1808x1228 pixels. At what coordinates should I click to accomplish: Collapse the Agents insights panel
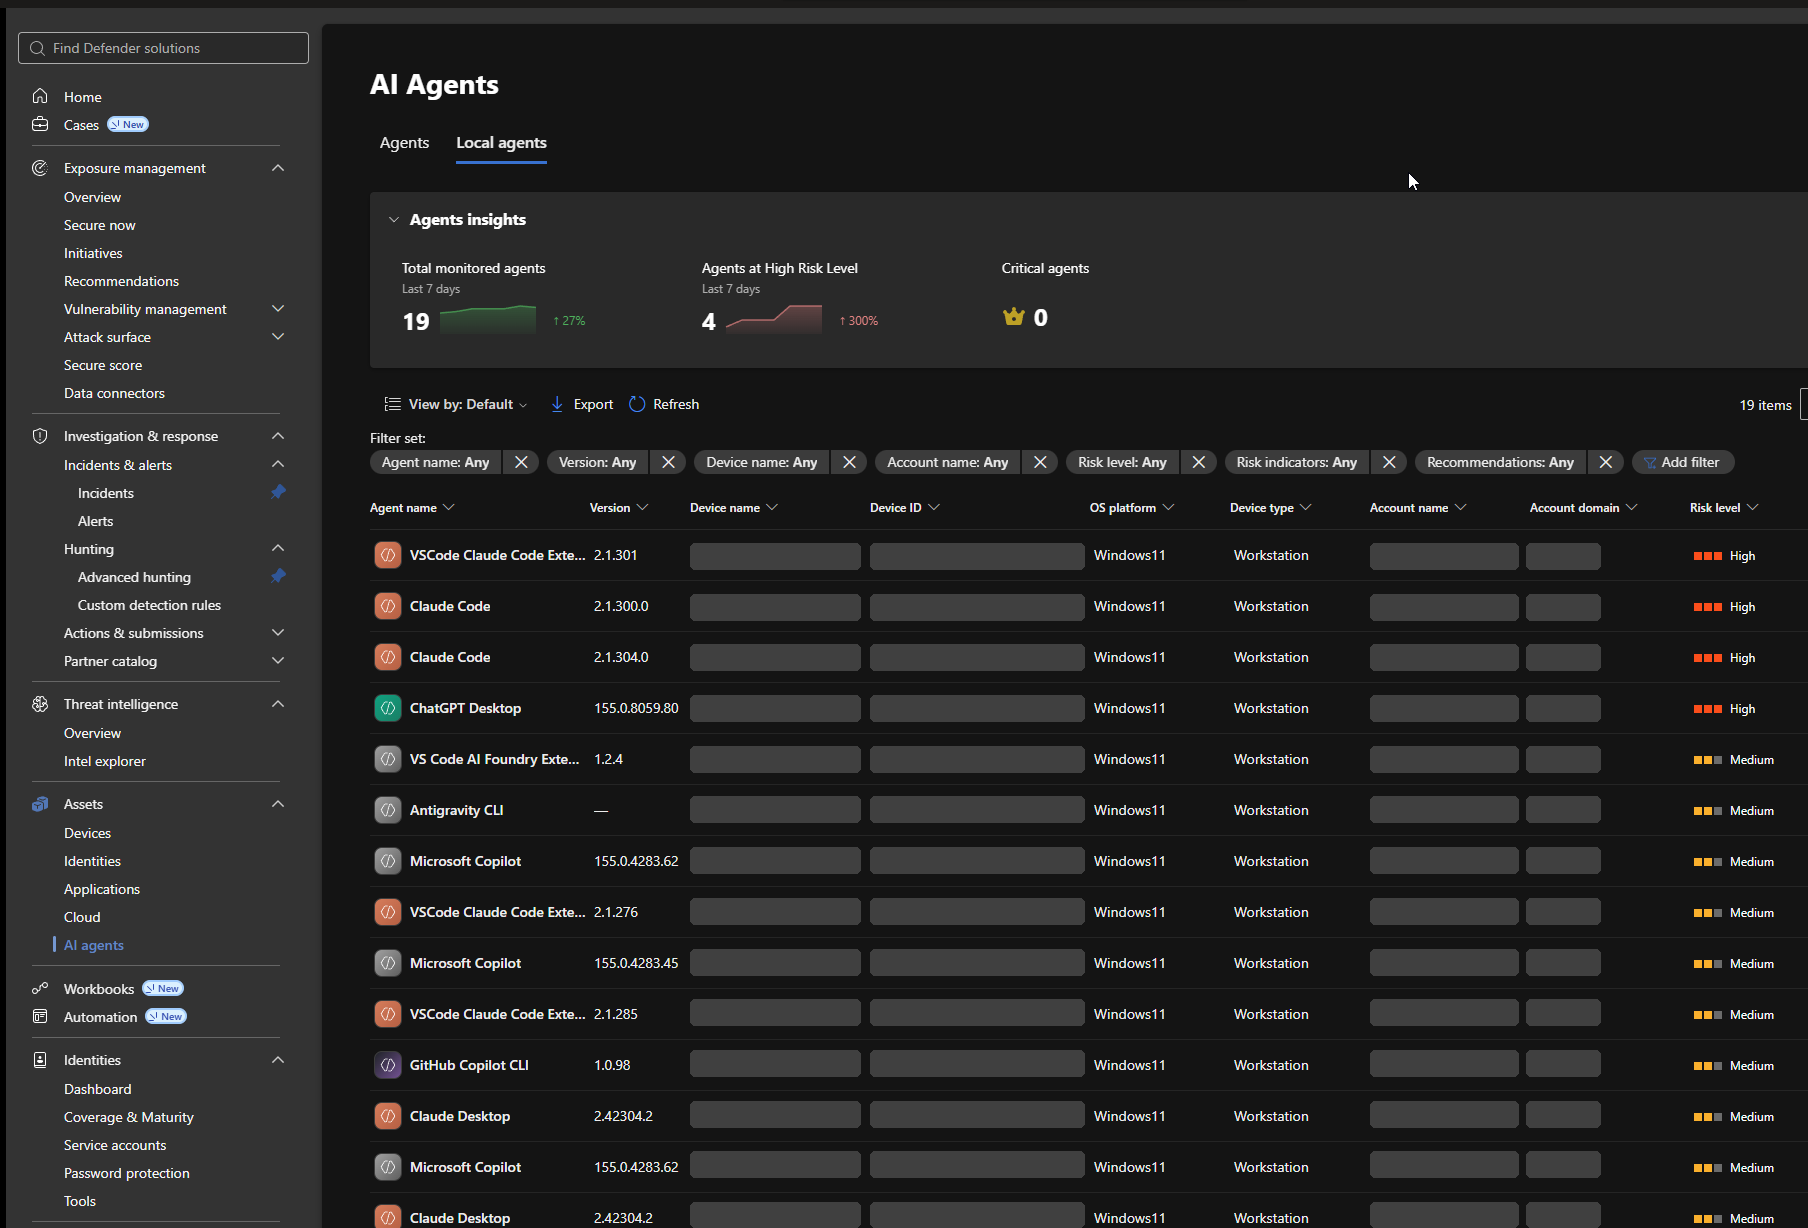394,220
